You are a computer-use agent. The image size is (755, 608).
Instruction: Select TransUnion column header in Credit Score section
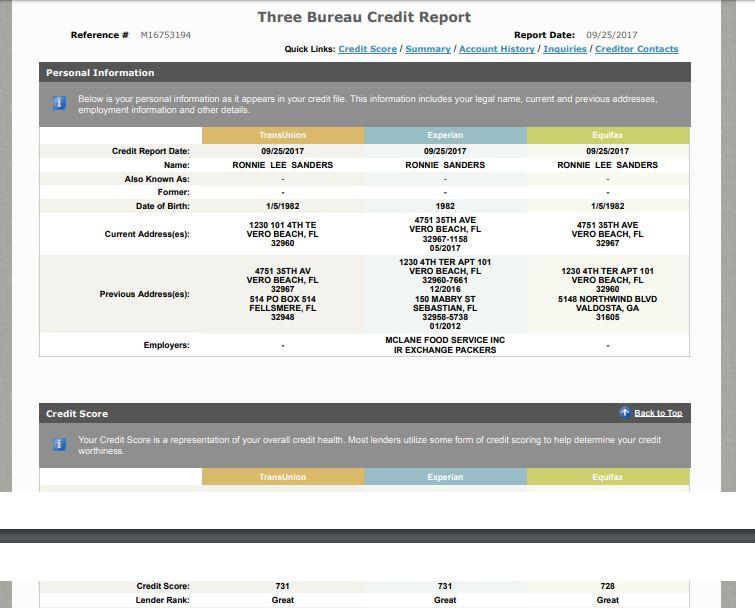pos(283,477)
